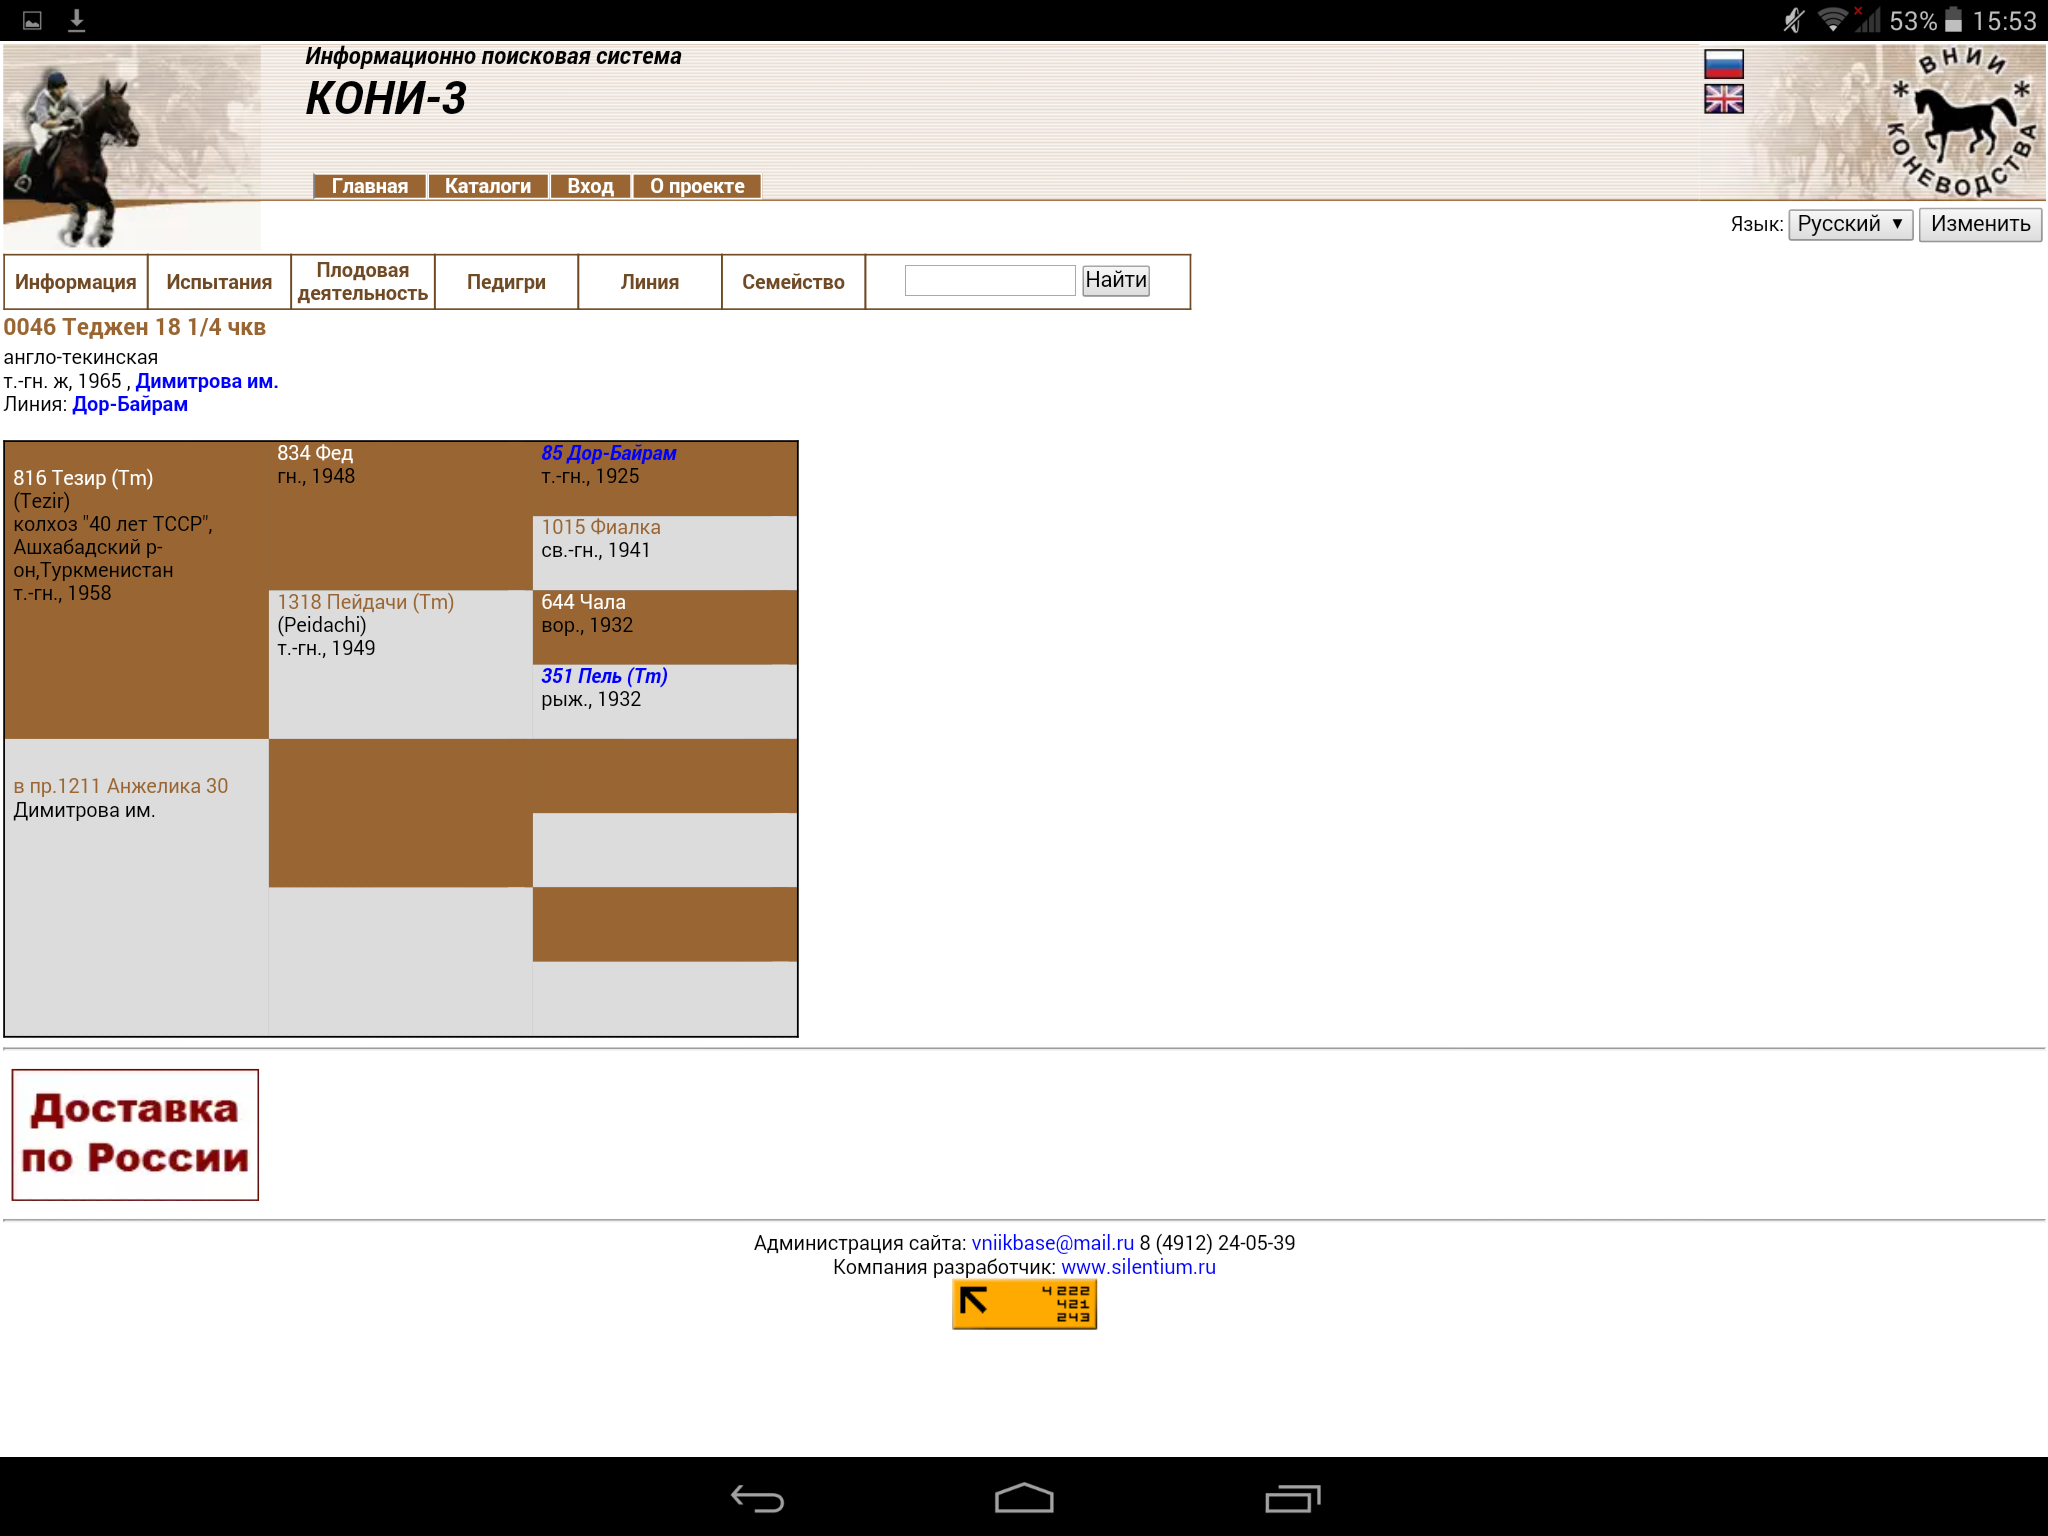Open the Язык language dropdown
Screen dimensions: 2048x1536
click(x=1849, y=224)
